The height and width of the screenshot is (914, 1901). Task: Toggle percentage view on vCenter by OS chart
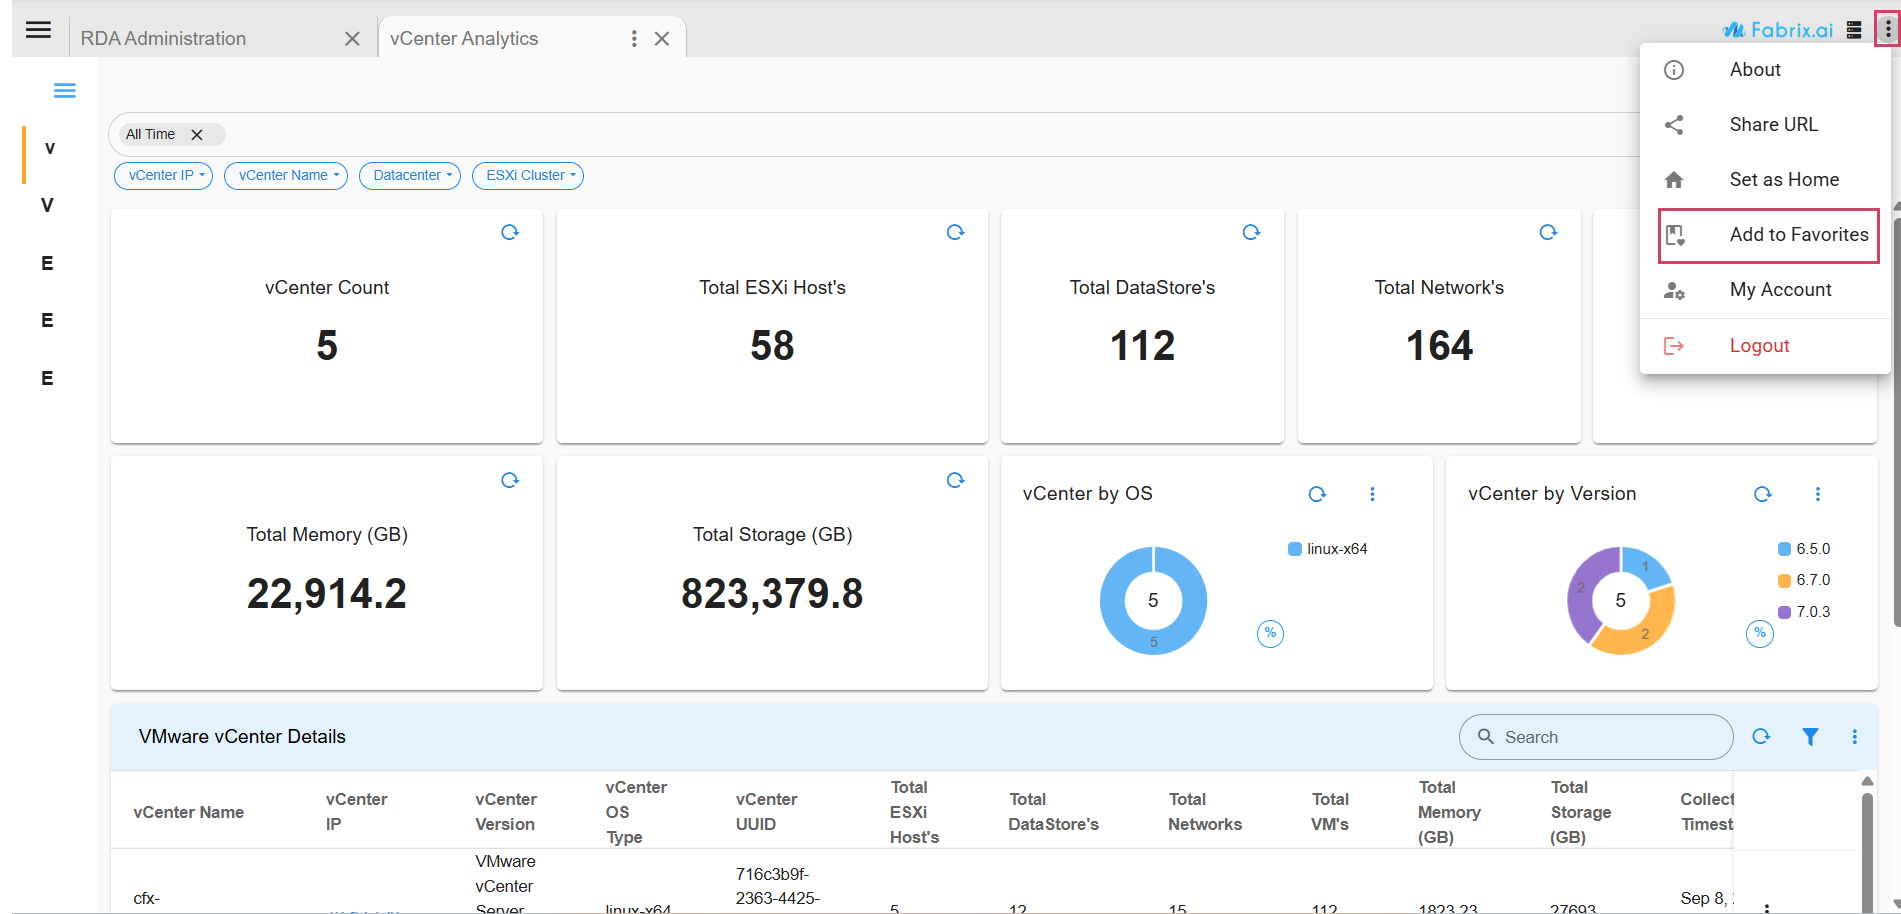[x=1270, y=633]
